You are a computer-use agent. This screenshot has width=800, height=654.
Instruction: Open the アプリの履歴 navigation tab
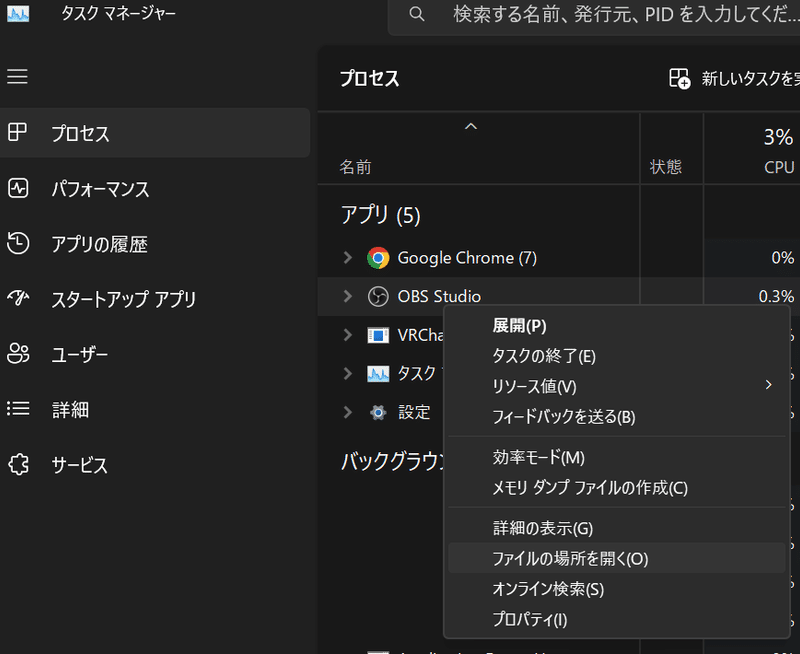[x=155, y=244]
